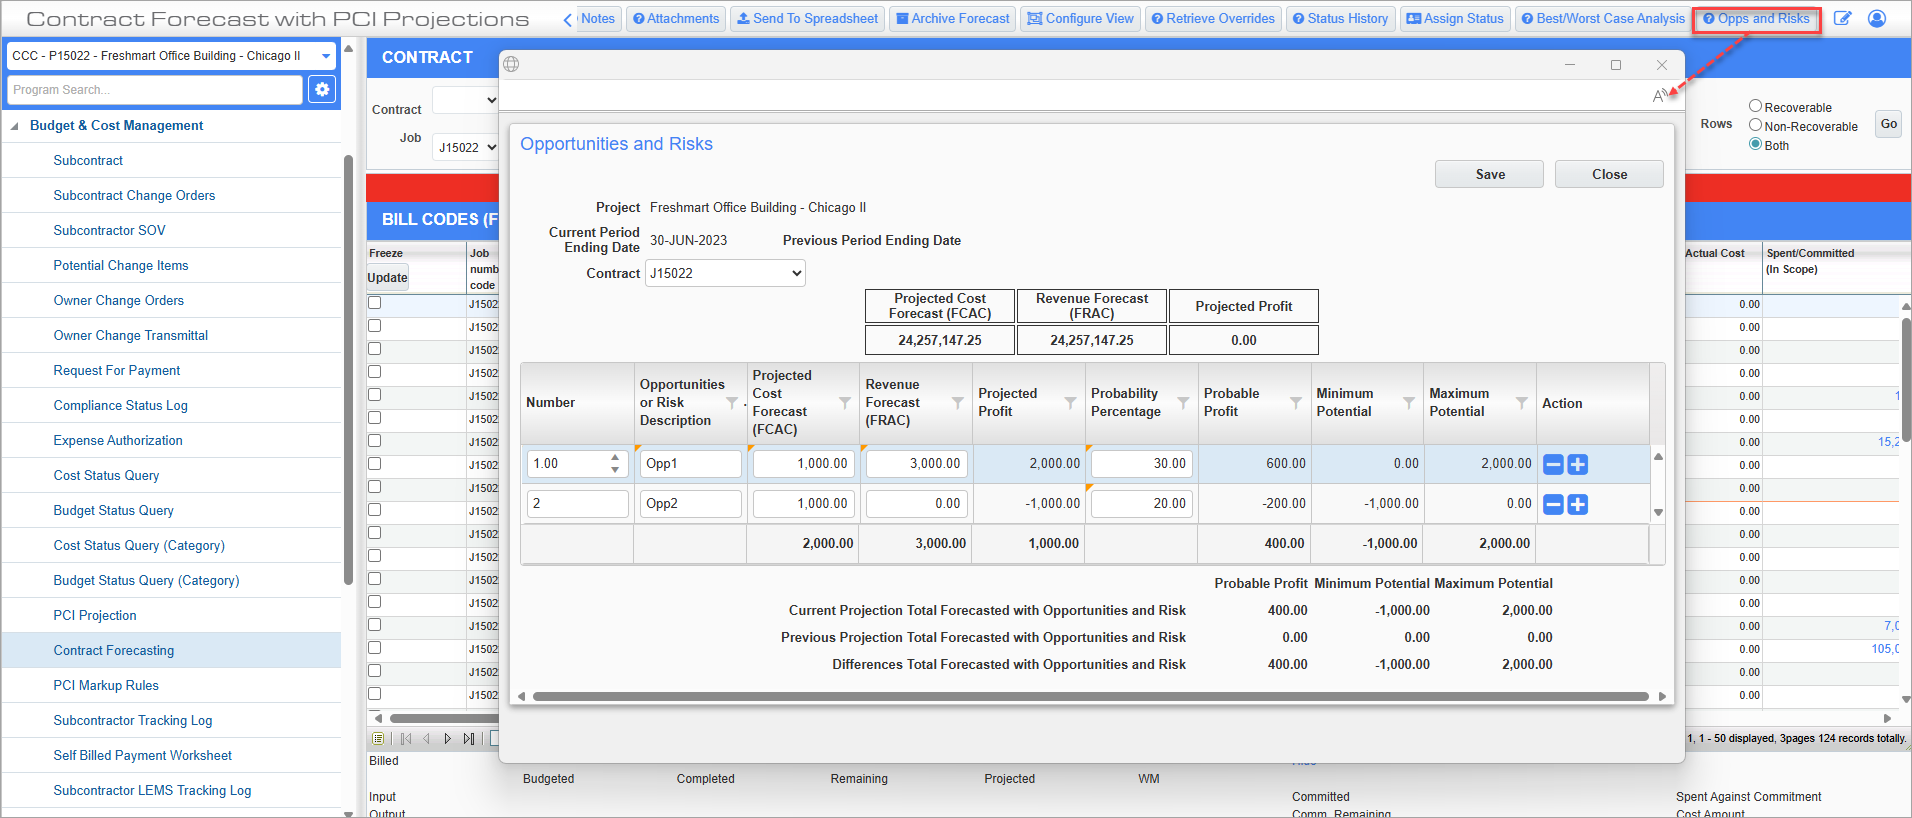Jump to the last page of records
Image resolution: width=1912 pixels, height=818 pixels.
click(469, 739)
